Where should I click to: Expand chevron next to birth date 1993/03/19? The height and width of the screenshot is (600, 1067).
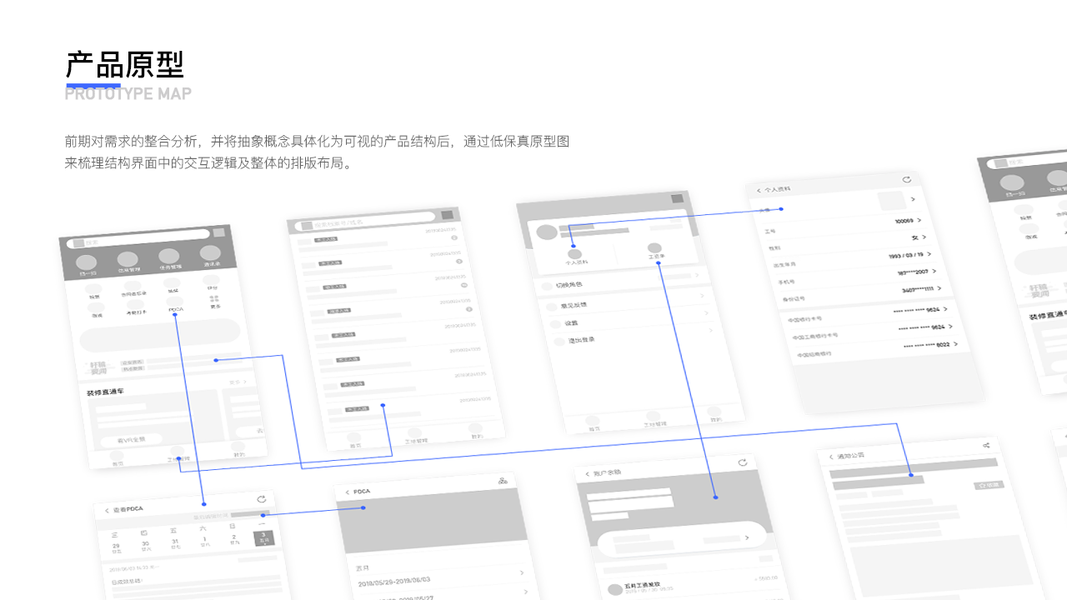pos(929,254)
